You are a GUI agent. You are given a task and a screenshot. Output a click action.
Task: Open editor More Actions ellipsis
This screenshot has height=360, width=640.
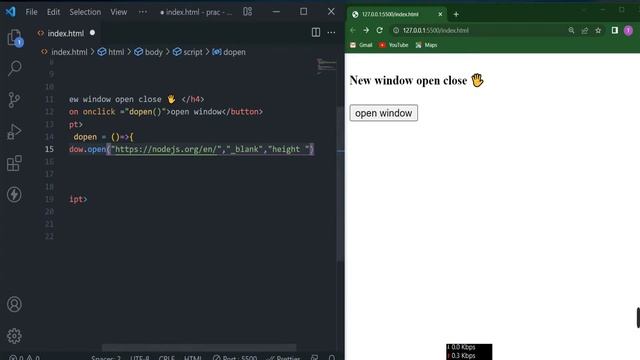point(331,32)
